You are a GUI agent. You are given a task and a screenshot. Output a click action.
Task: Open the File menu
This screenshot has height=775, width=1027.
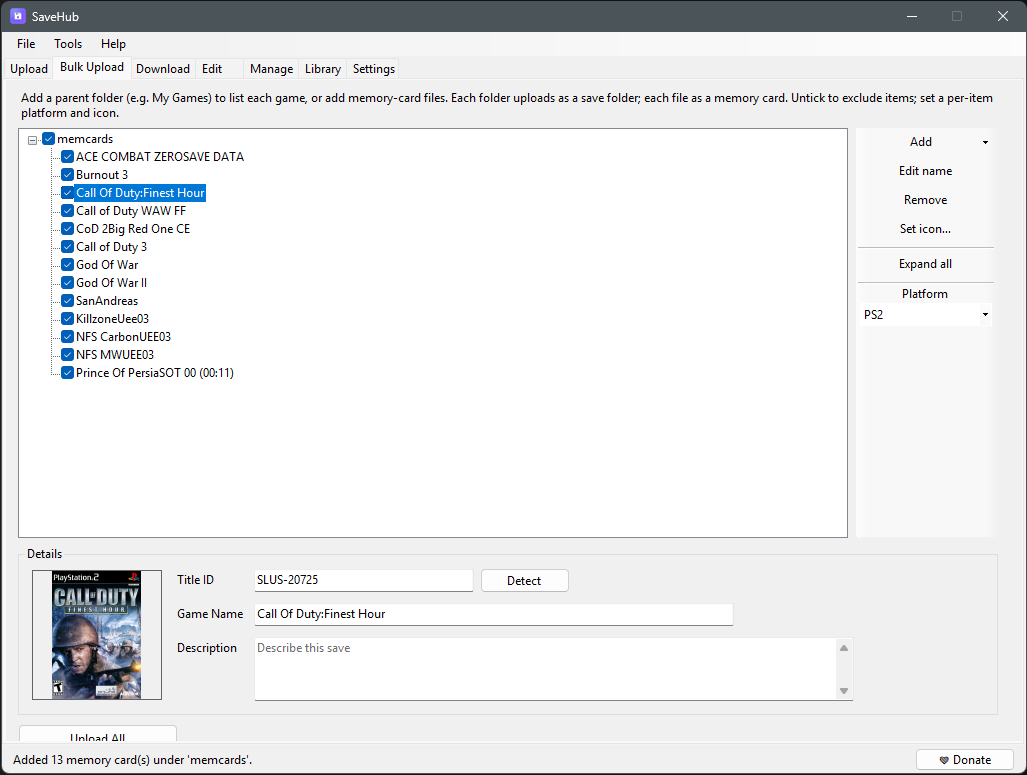[x=26, y=44]
